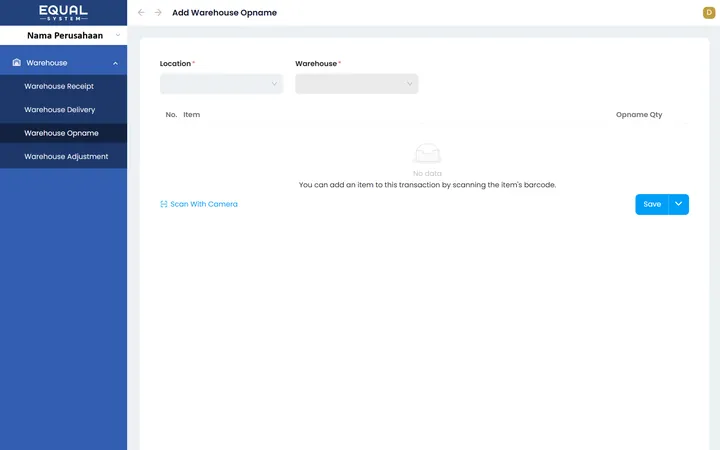Viewport: 720px width, 450px height.
Task: Click the Equal System logo
Action: tap(63, 12)
